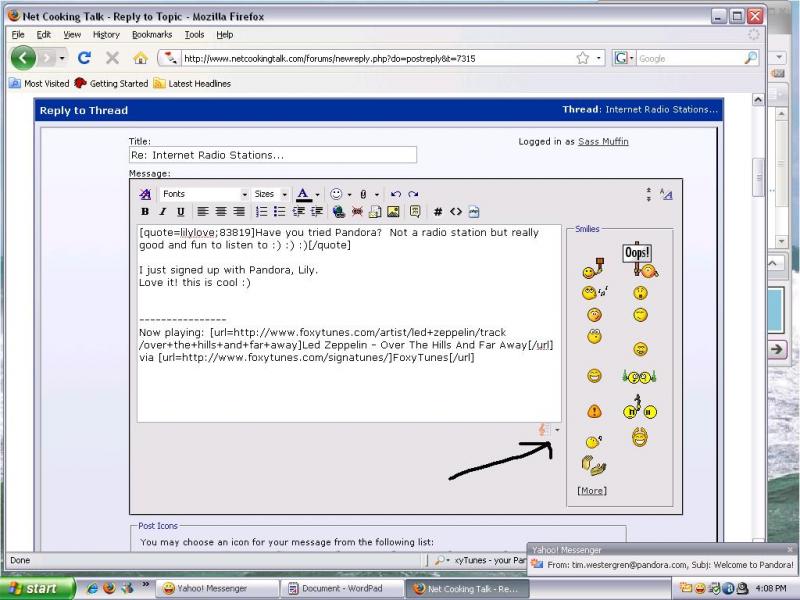Insert an unordered bullet list
800x600 pixels.
coord(280,212)
